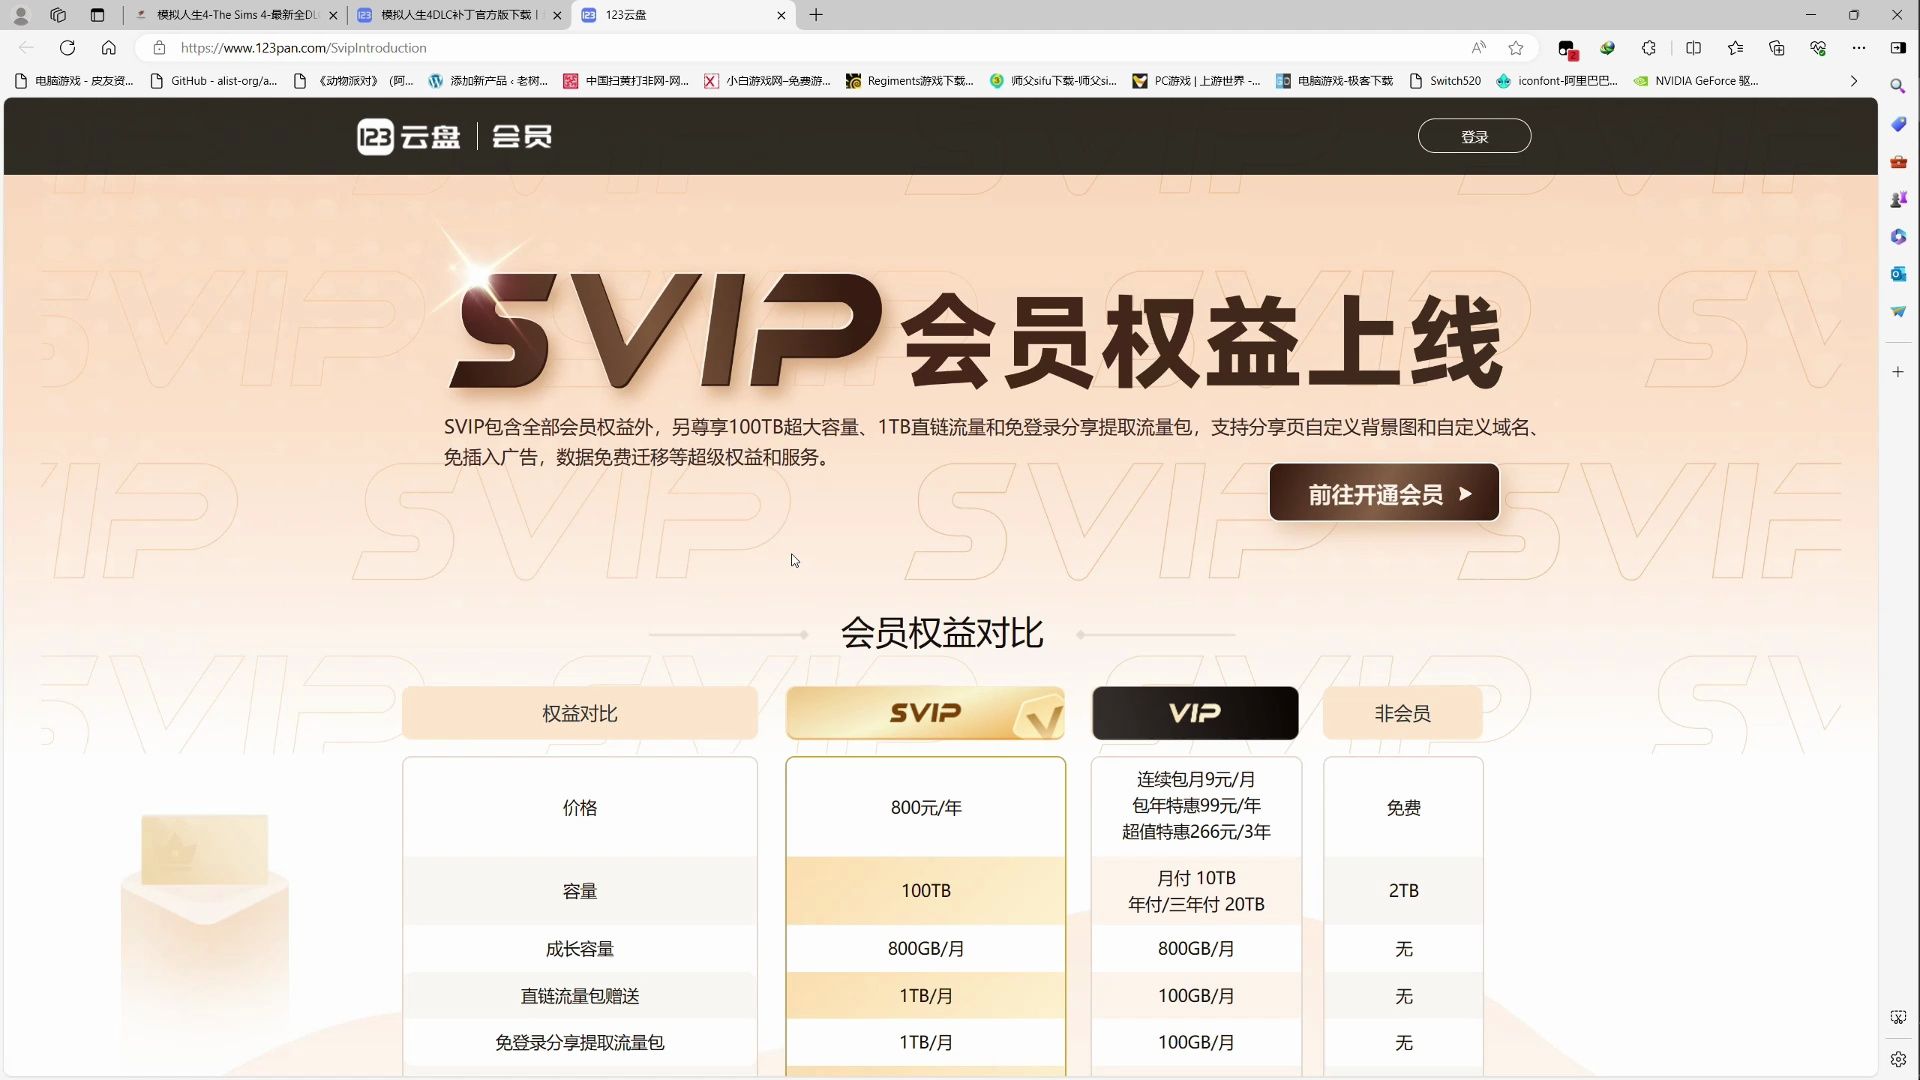This screenshot has height=1080, width=1920.
Task: Click 前往开通会员 button
Action: (1384, 493)
